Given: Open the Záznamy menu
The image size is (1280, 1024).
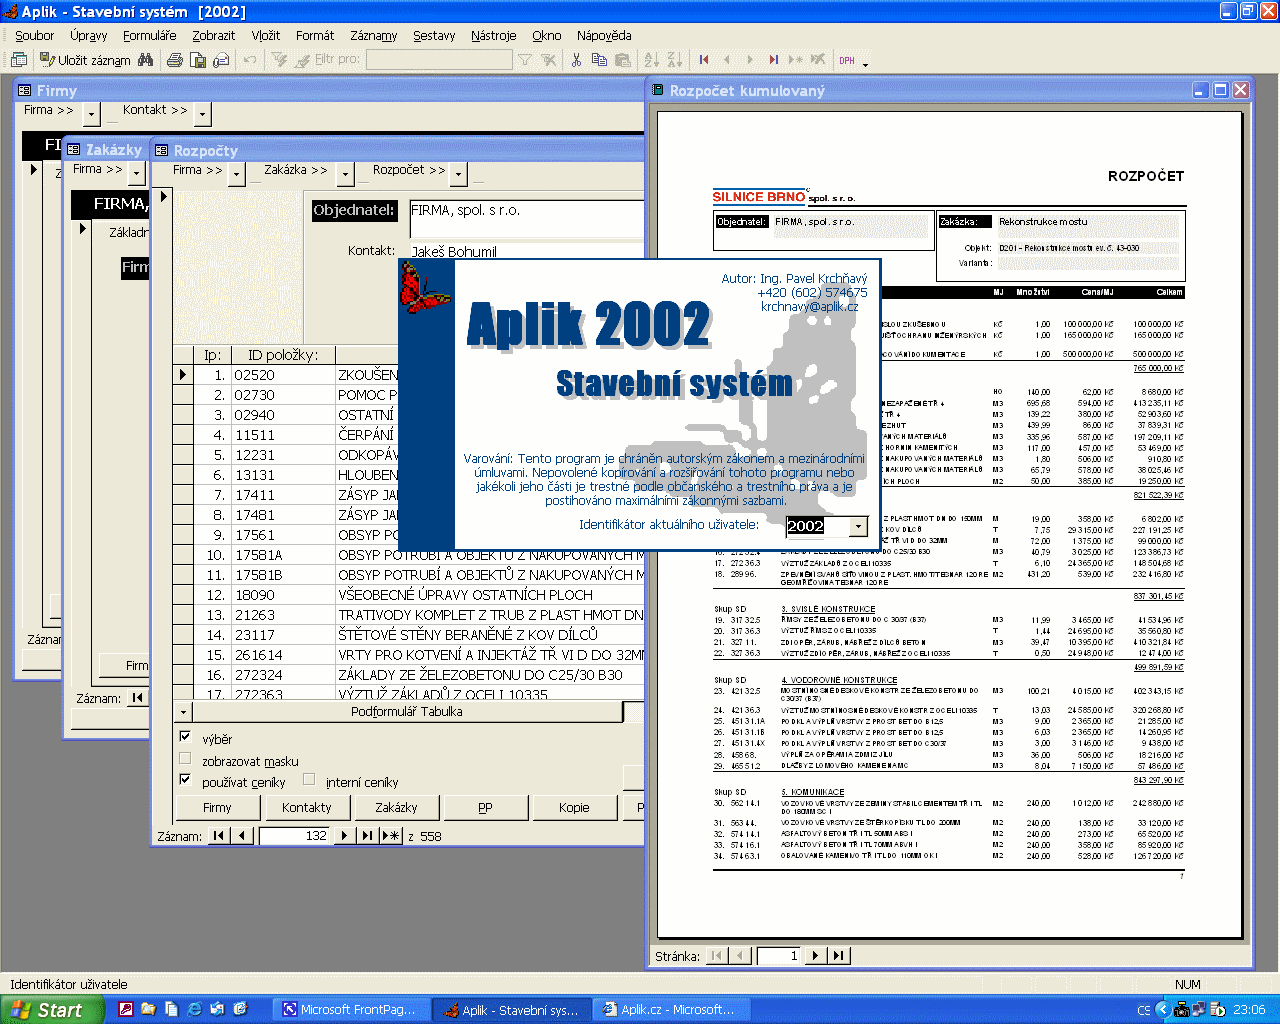Looking at the screenshot, I should point(373,36).
